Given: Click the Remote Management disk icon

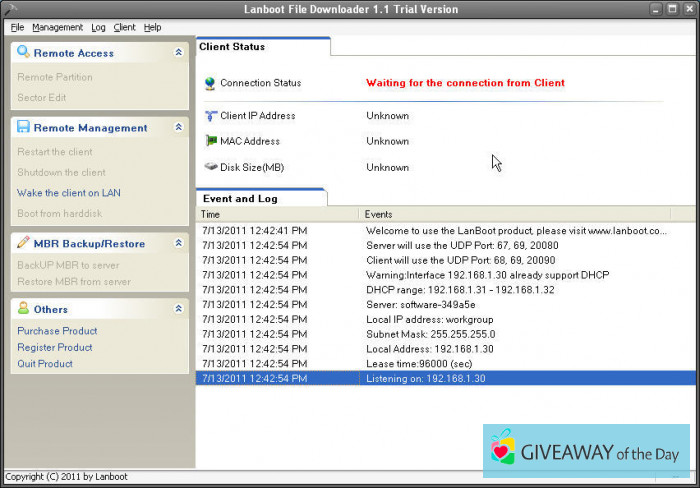Looking at the screenshot, I should (x=24, y=128).
